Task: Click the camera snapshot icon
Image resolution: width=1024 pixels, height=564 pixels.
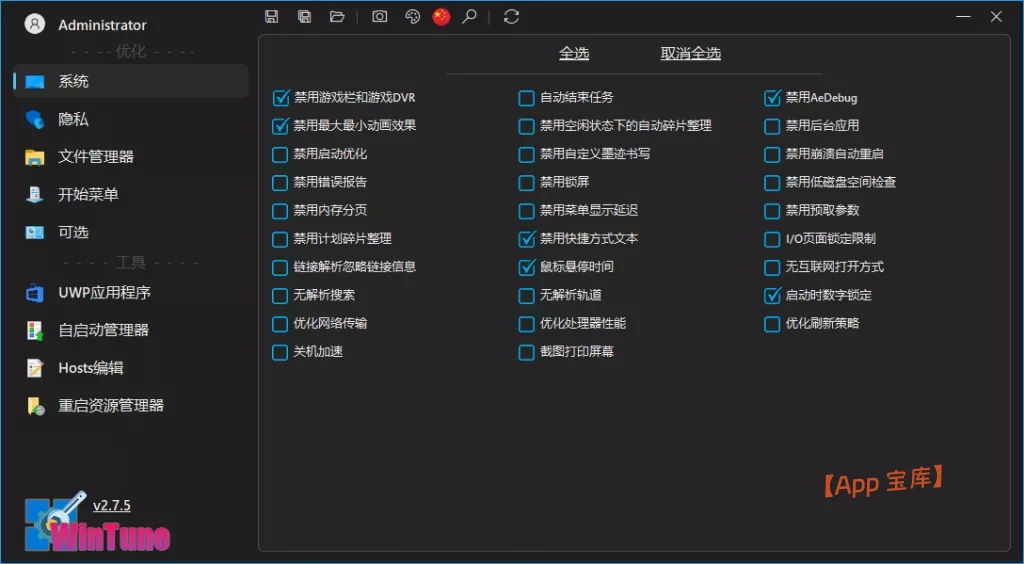Action: click(379, 17)
